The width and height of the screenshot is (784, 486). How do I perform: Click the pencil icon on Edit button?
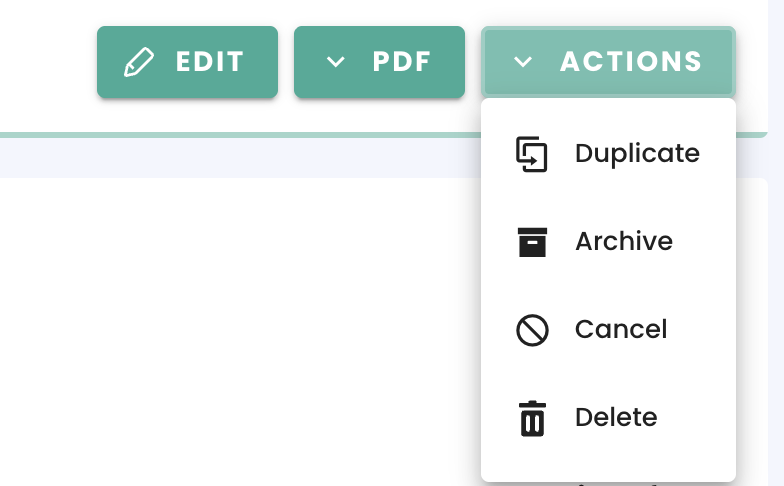[138, 62]
